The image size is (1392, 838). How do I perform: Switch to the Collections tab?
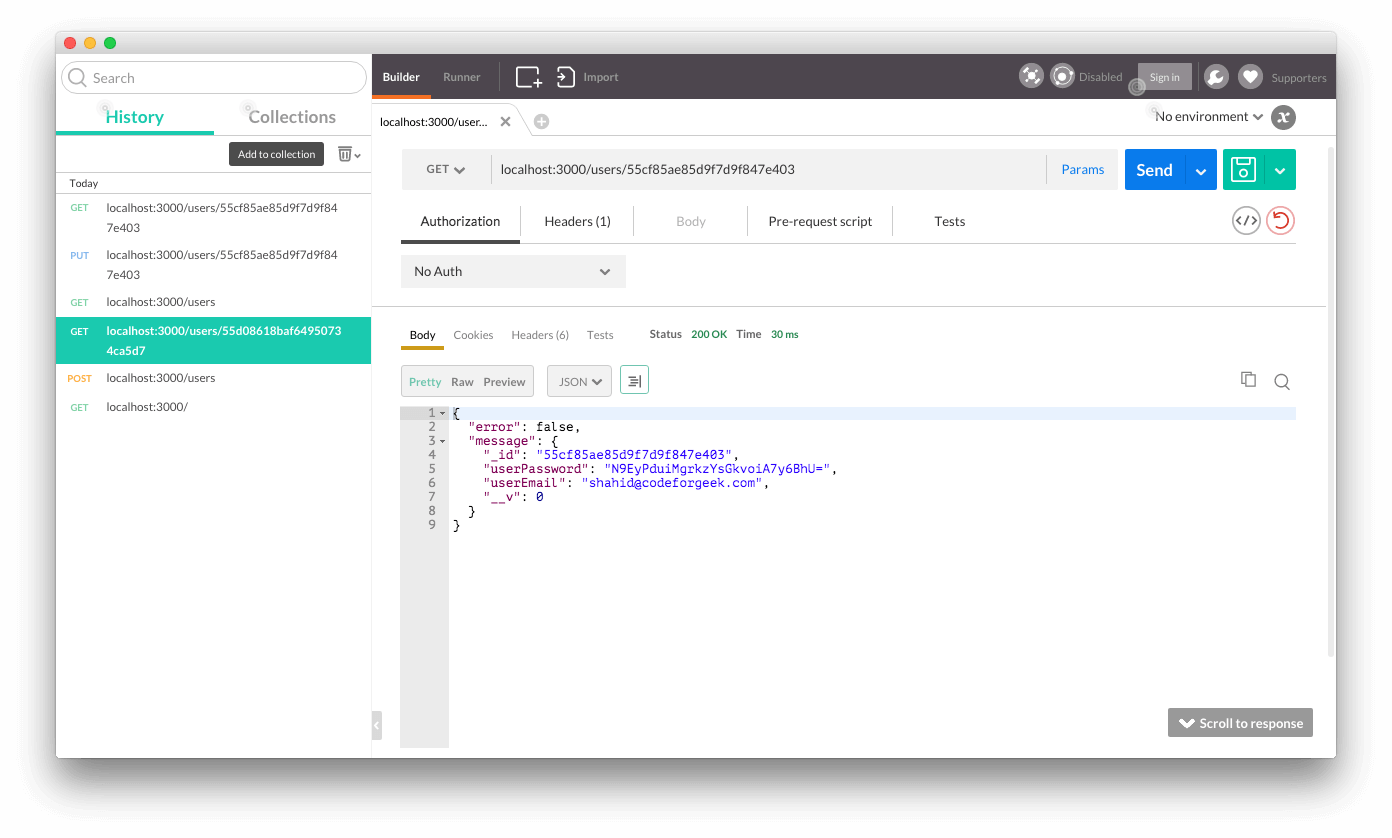click(293, 116)
